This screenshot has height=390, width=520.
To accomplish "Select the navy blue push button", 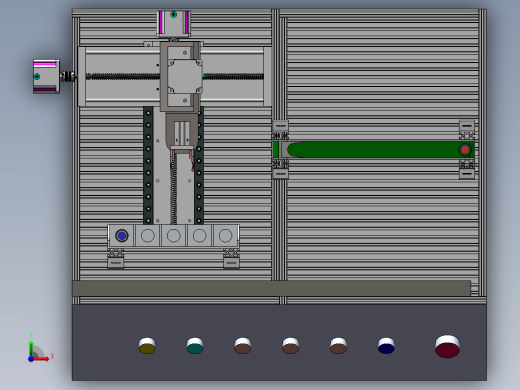I will click(x=386, y=346).
